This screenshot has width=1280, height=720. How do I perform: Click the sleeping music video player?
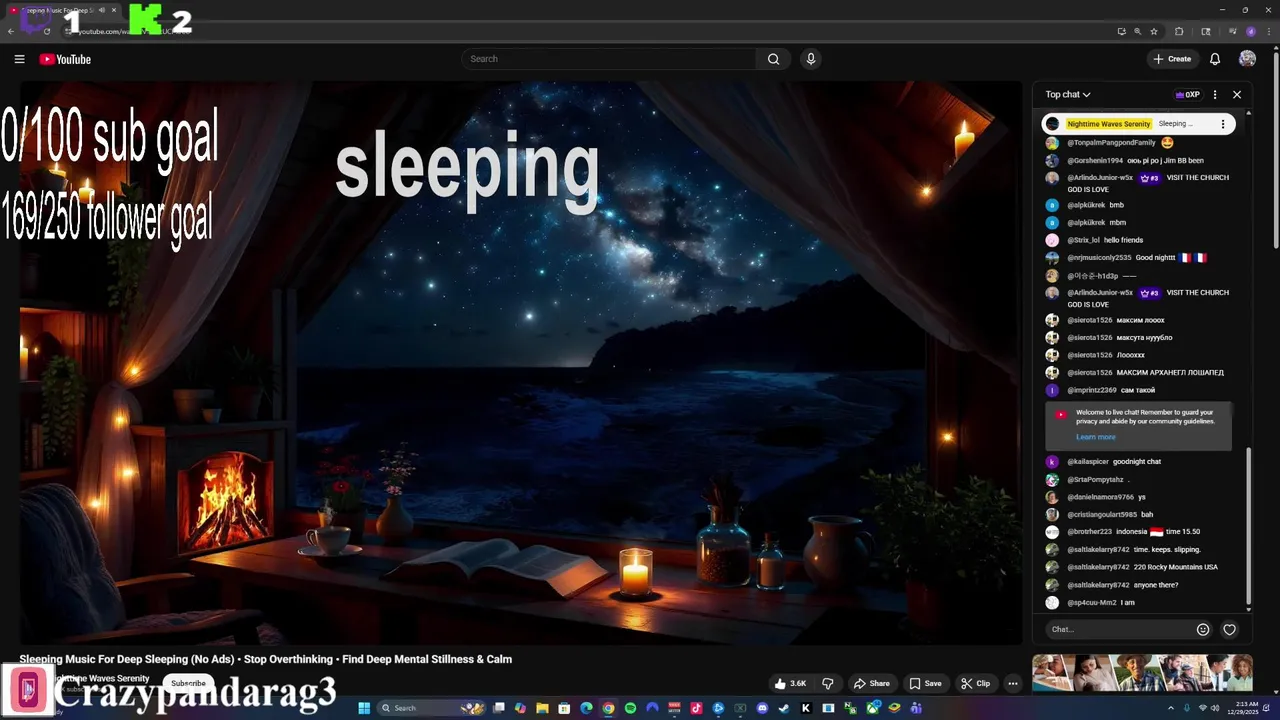click(520, 362)
